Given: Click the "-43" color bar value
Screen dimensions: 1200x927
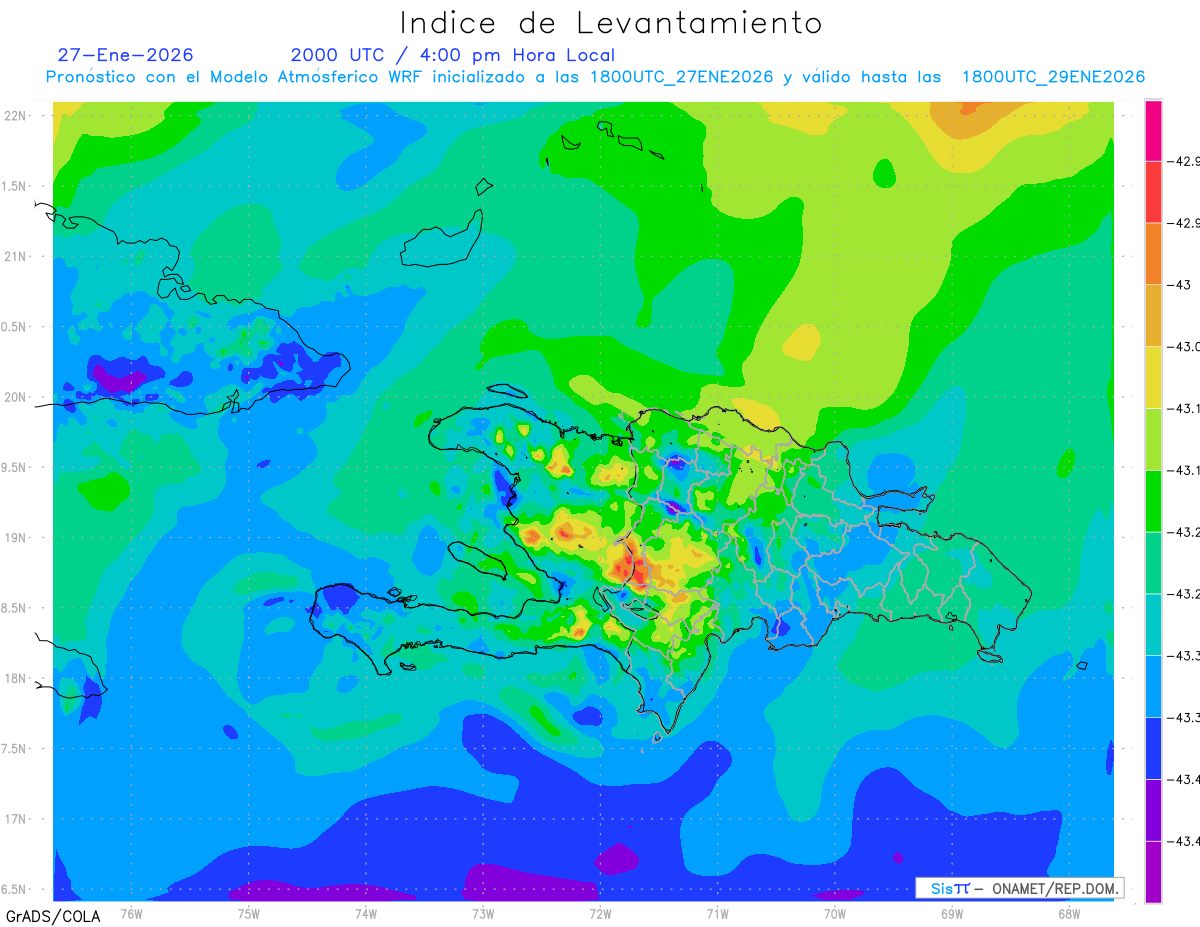Looking at the screenshot, I should click(1181, 285).
